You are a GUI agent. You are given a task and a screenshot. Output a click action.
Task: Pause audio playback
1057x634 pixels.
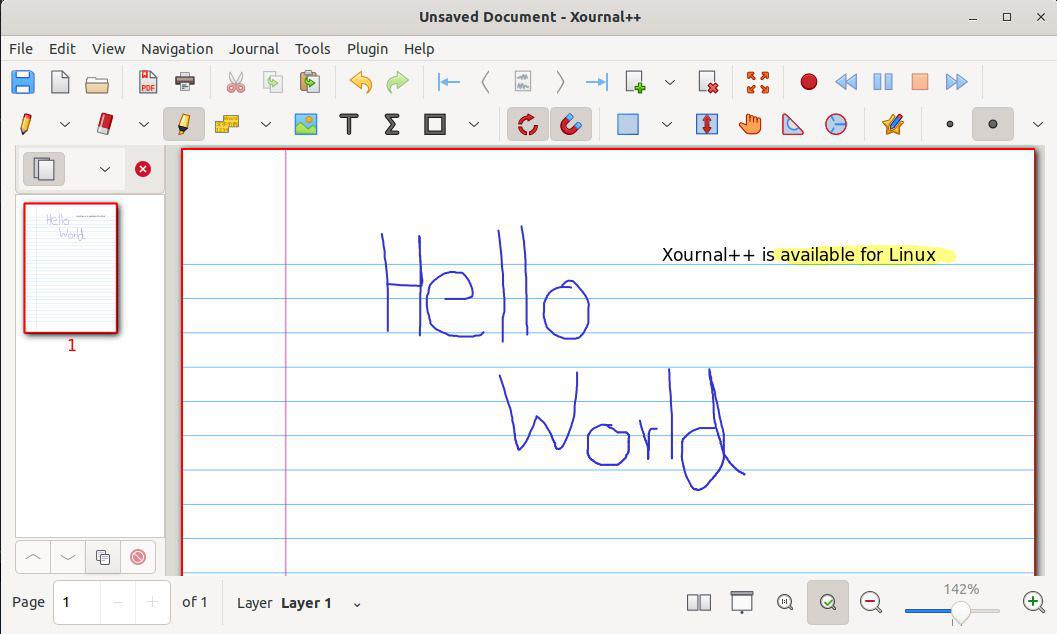[x=883, y=82]
